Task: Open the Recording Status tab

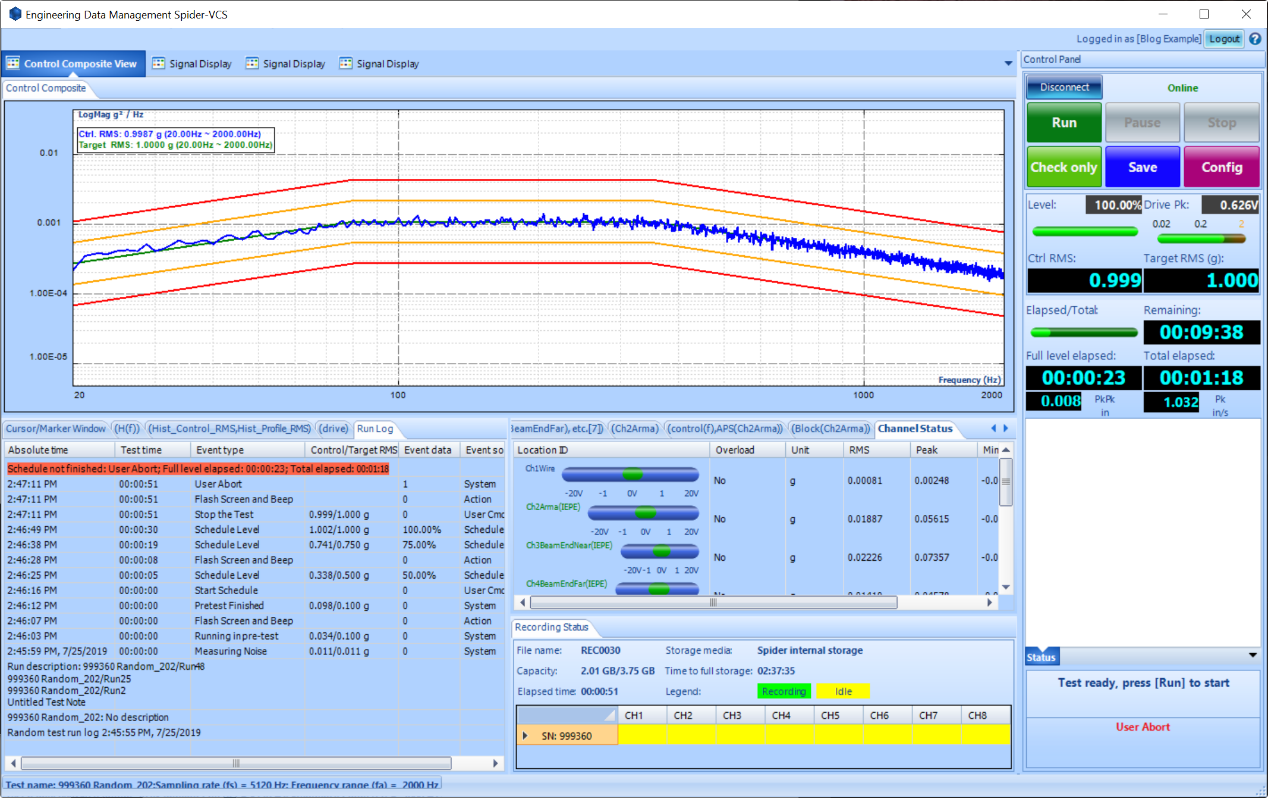Action: click(x=552, y=627)
